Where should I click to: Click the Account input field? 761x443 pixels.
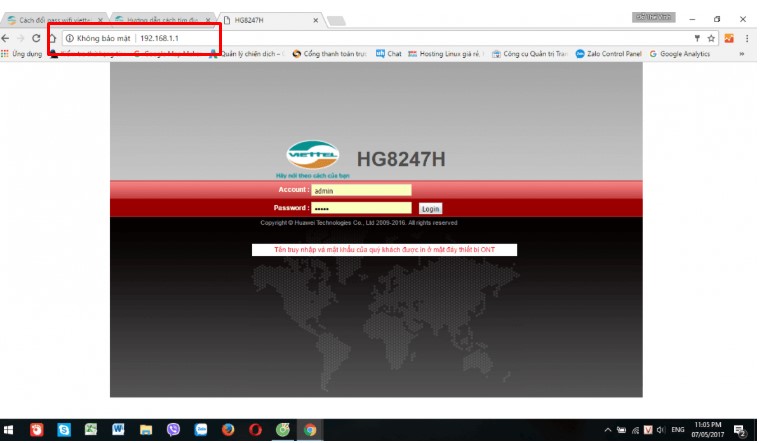click(x=361, y=190)
